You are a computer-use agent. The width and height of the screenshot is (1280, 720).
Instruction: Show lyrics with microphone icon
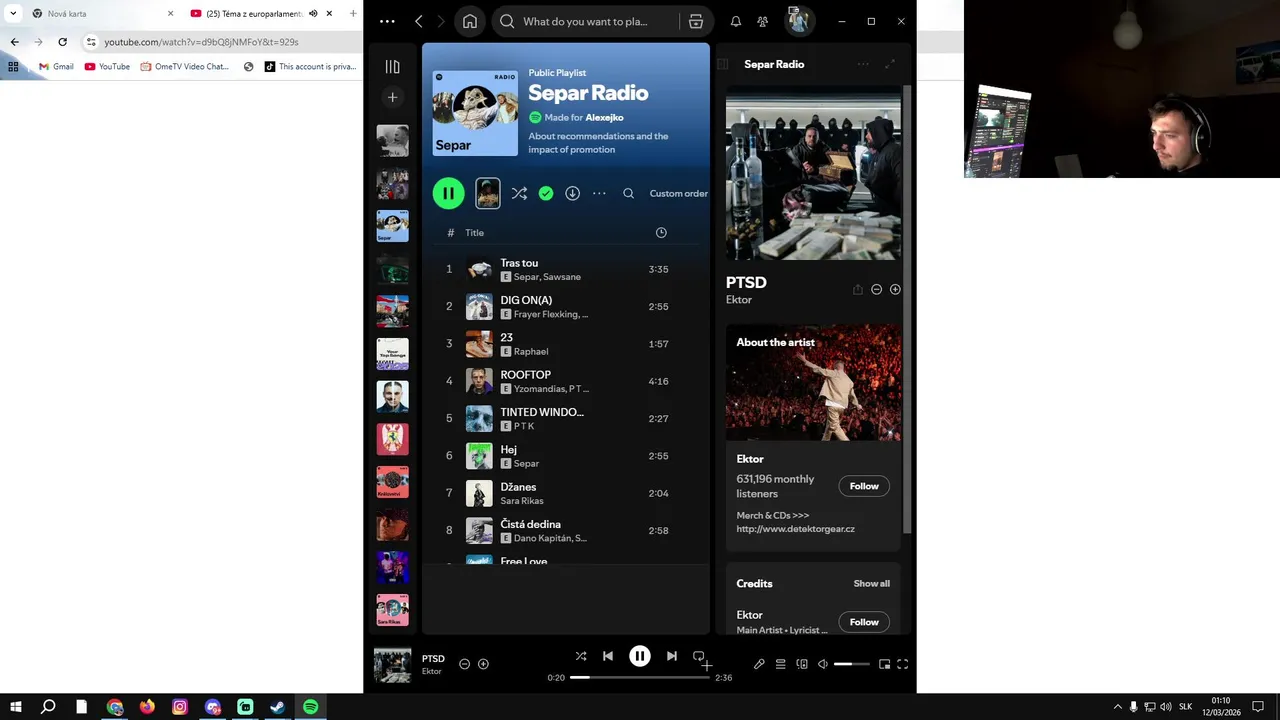759,664
